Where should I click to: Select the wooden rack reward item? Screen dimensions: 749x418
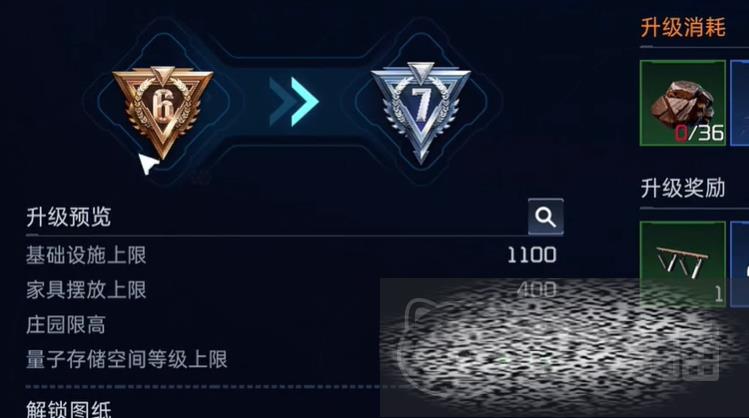683,264
